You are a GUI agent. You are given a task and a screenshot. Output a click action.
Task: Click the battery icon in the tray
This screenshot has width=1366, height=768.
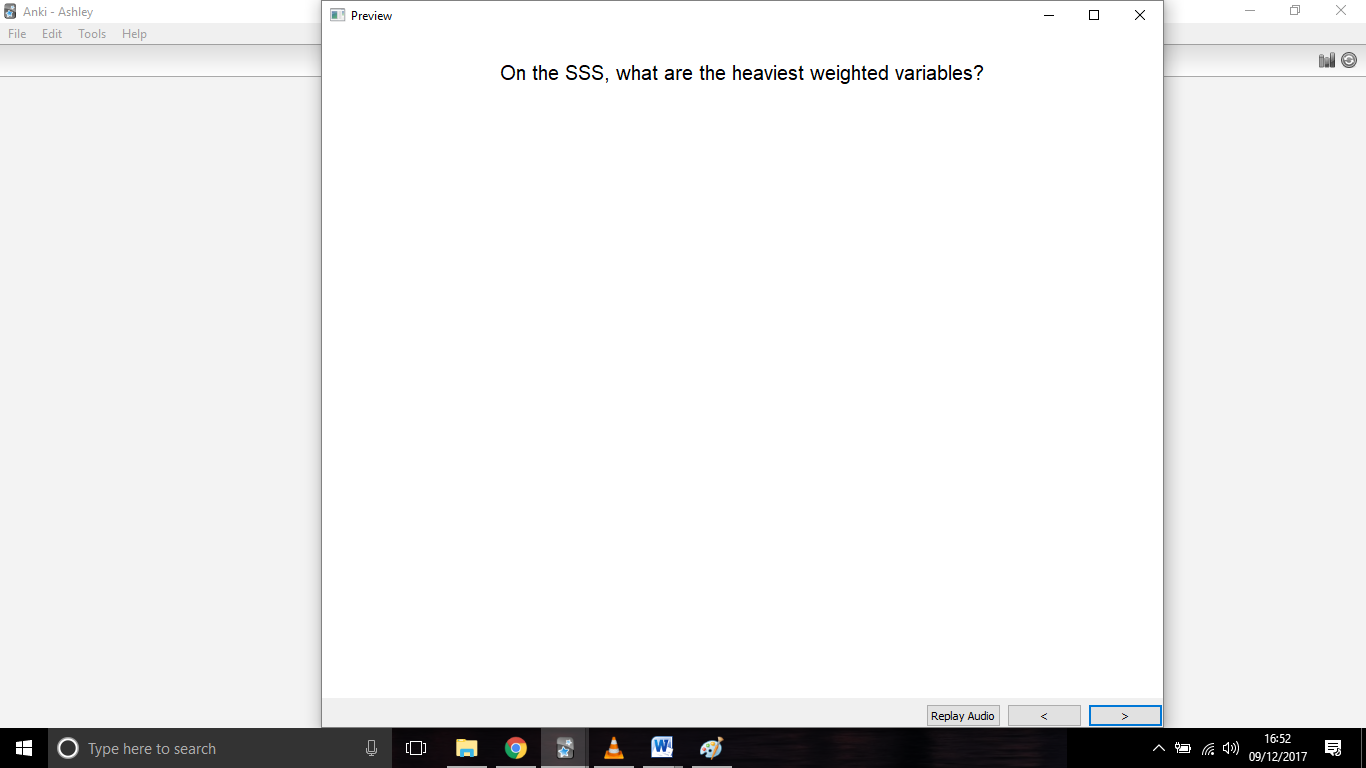(x=1183, y=748)
